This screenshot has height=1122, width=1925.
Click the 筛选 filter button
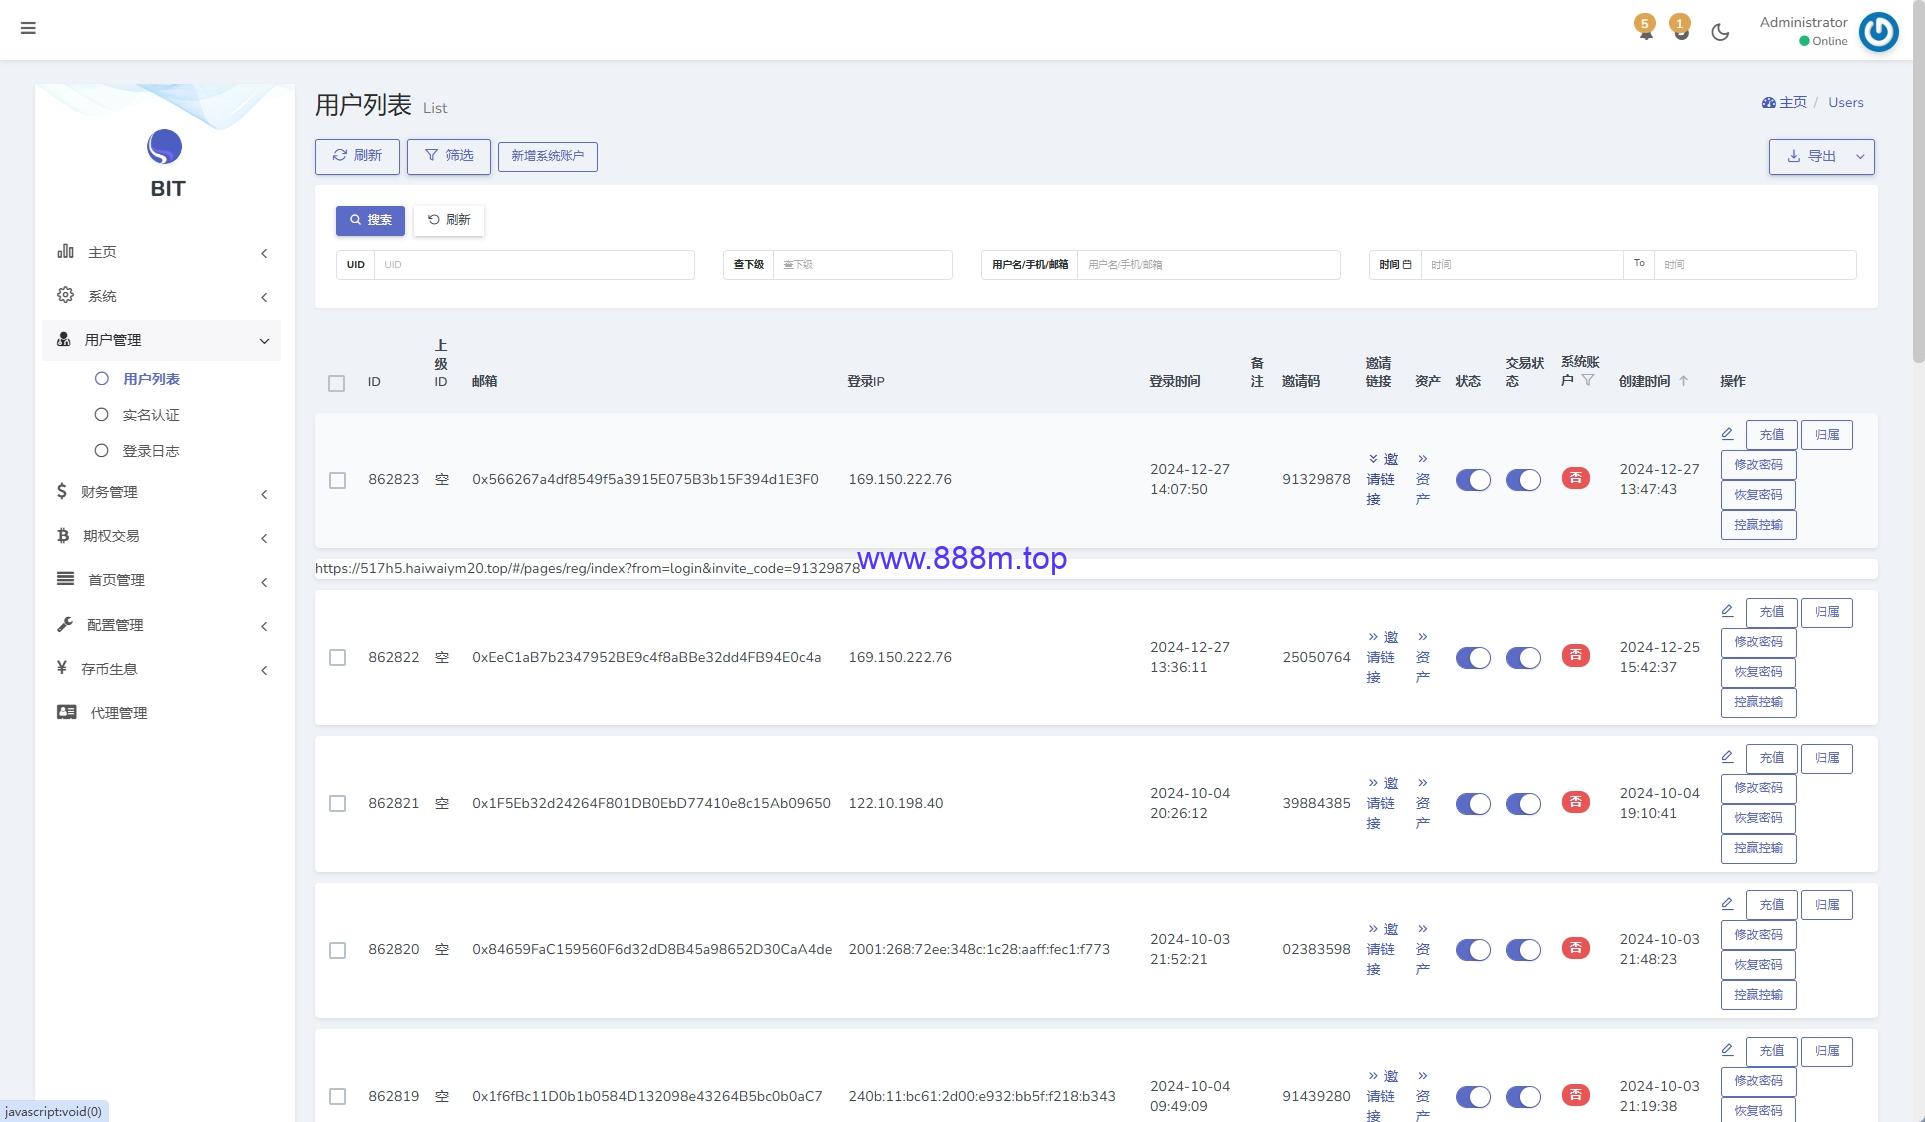click(448, 156)
